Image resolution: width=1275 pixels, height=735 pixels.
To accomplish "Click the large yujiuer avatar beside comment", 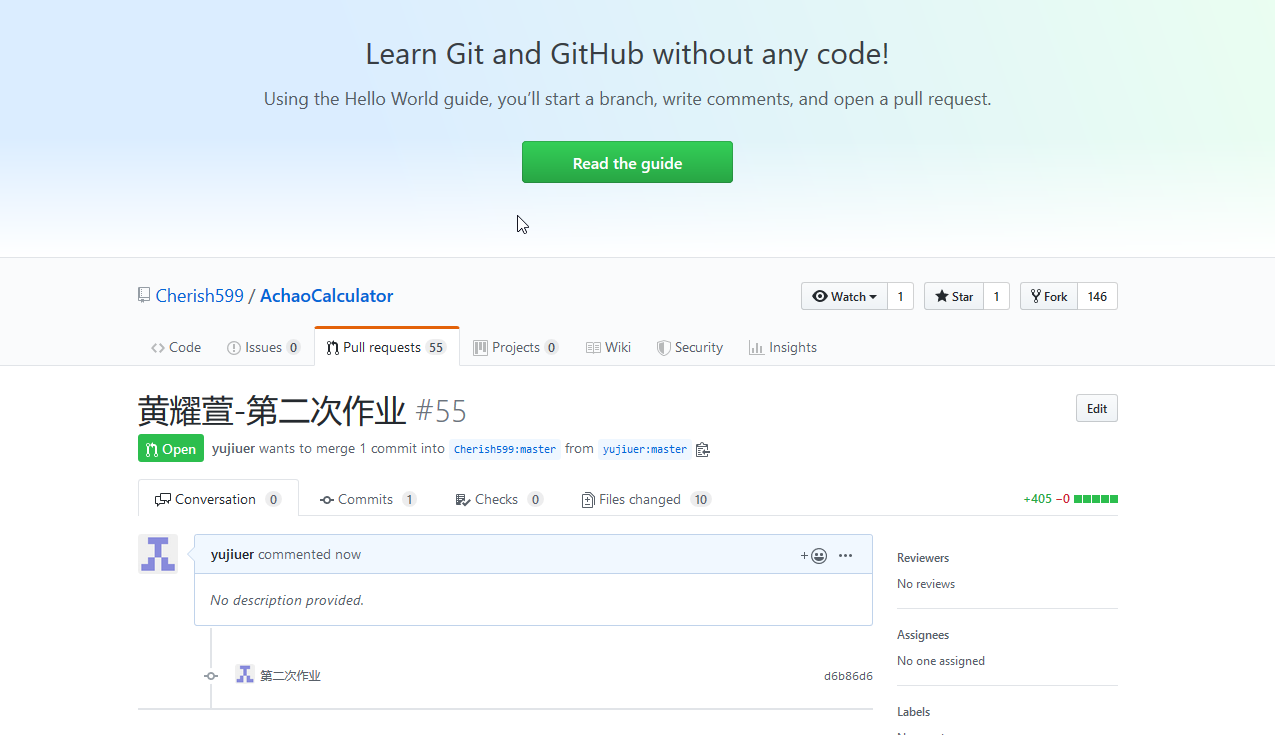I will [158, 554].
